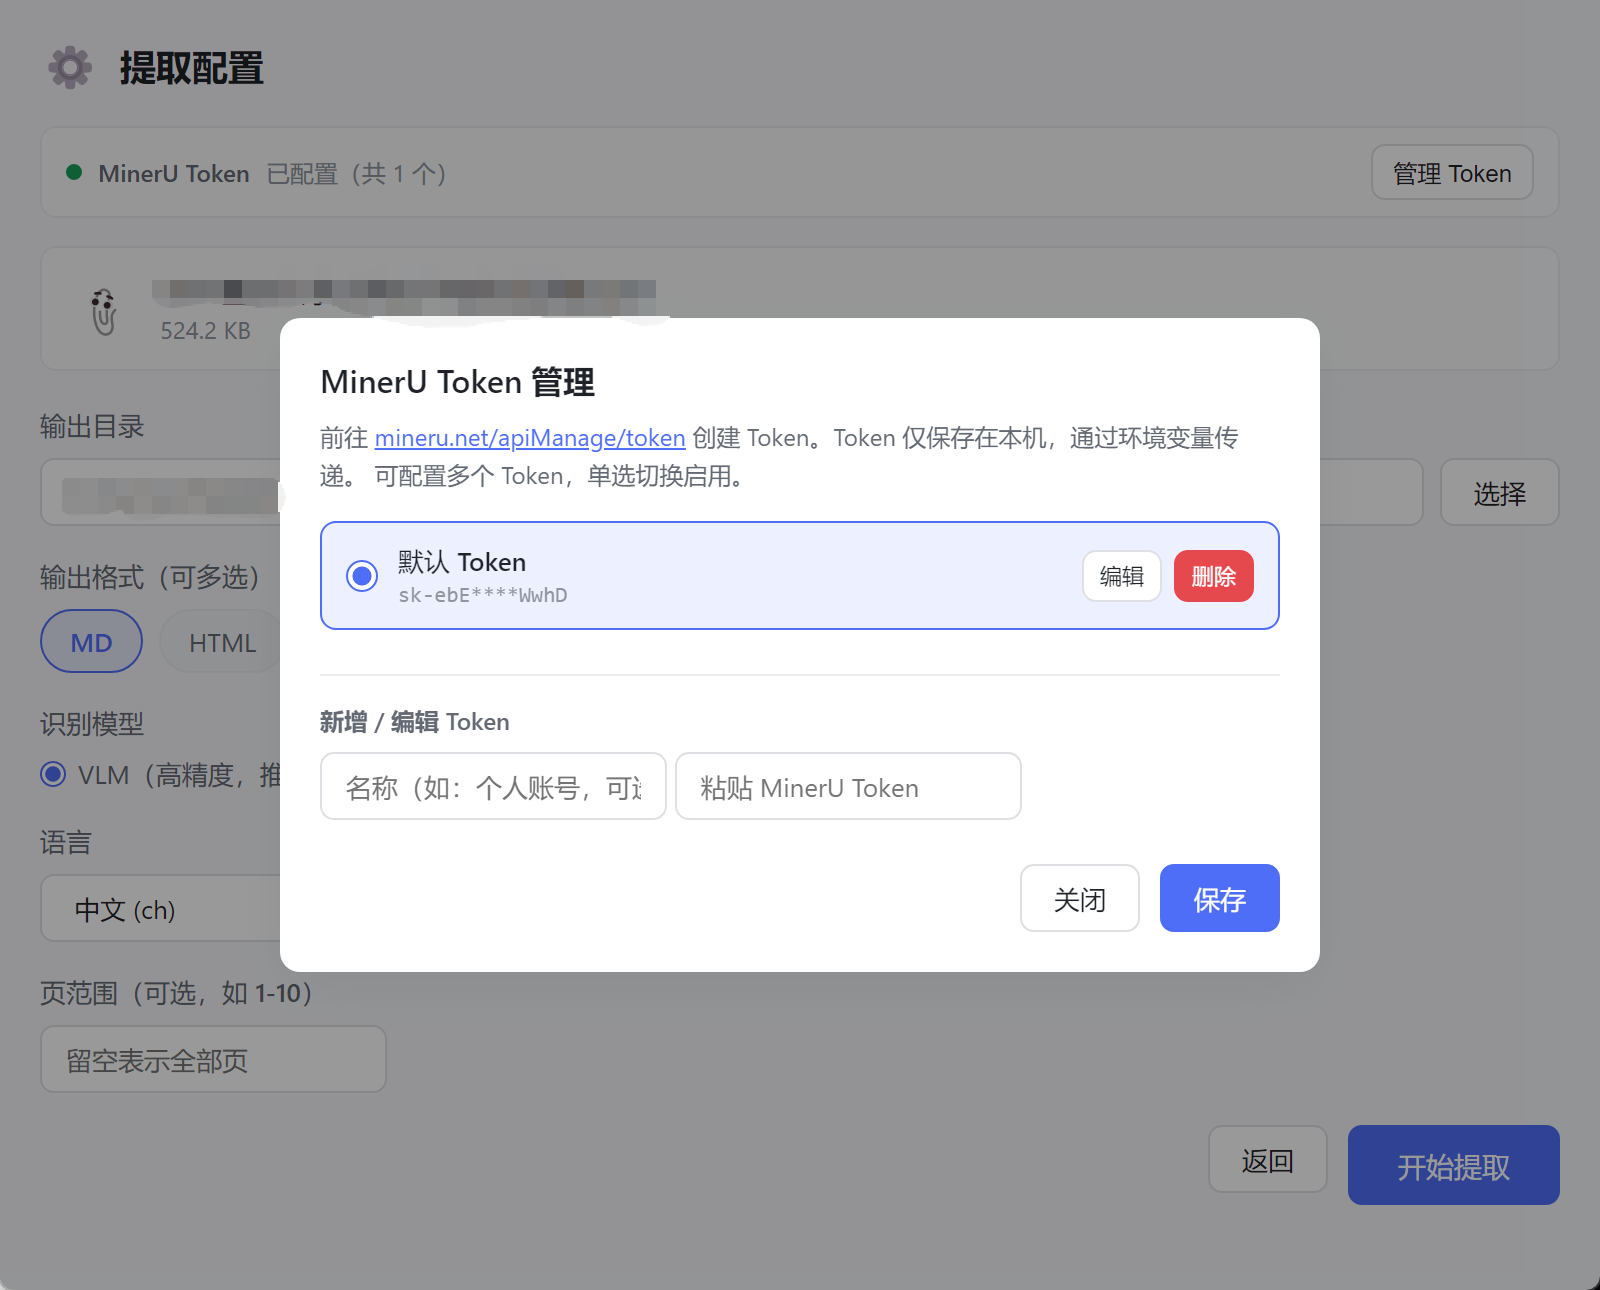The image size is (1600, 1290).
Task: Toggle the MD output format chip
Action: pos(91,642)
